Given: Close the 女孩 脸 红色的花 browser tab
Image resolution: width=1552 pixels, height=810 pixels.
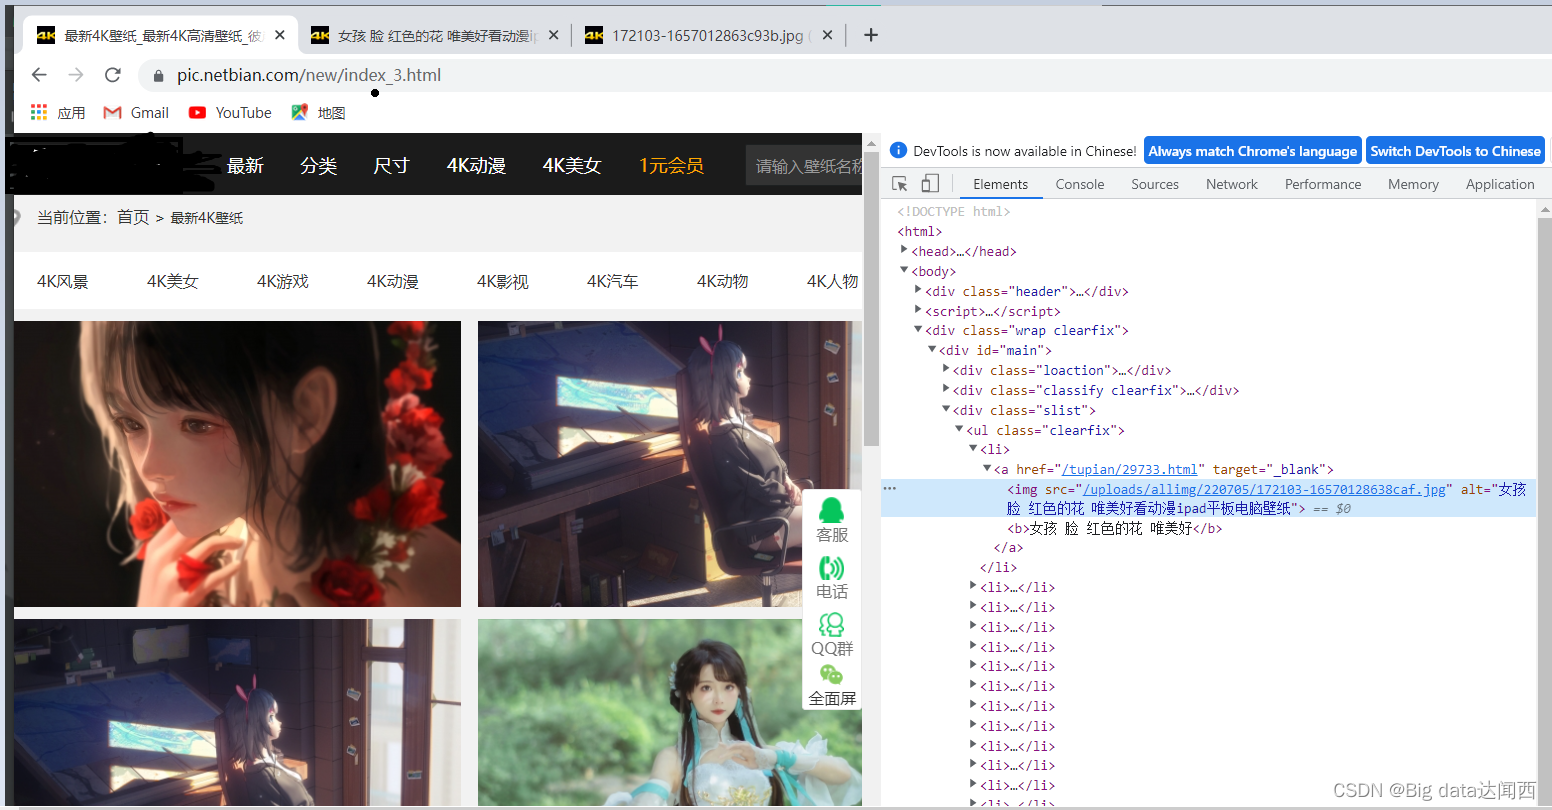Looking at the screenshot, I should click(x=554, y=35).
